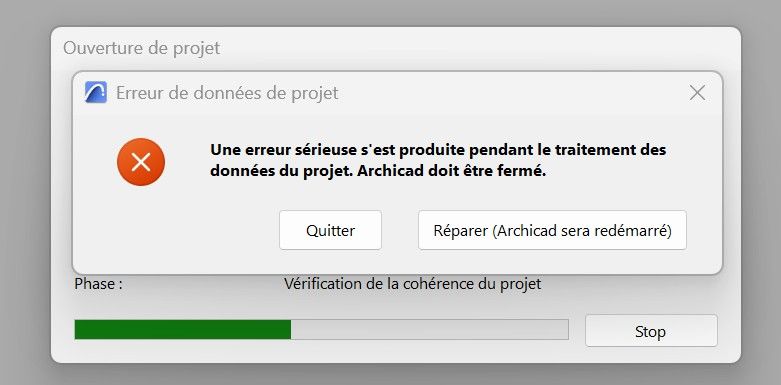Click the blank area beneath the progress bar
Image resolution: width=781 pixels, height=385 pixels.
coord(319,353)
